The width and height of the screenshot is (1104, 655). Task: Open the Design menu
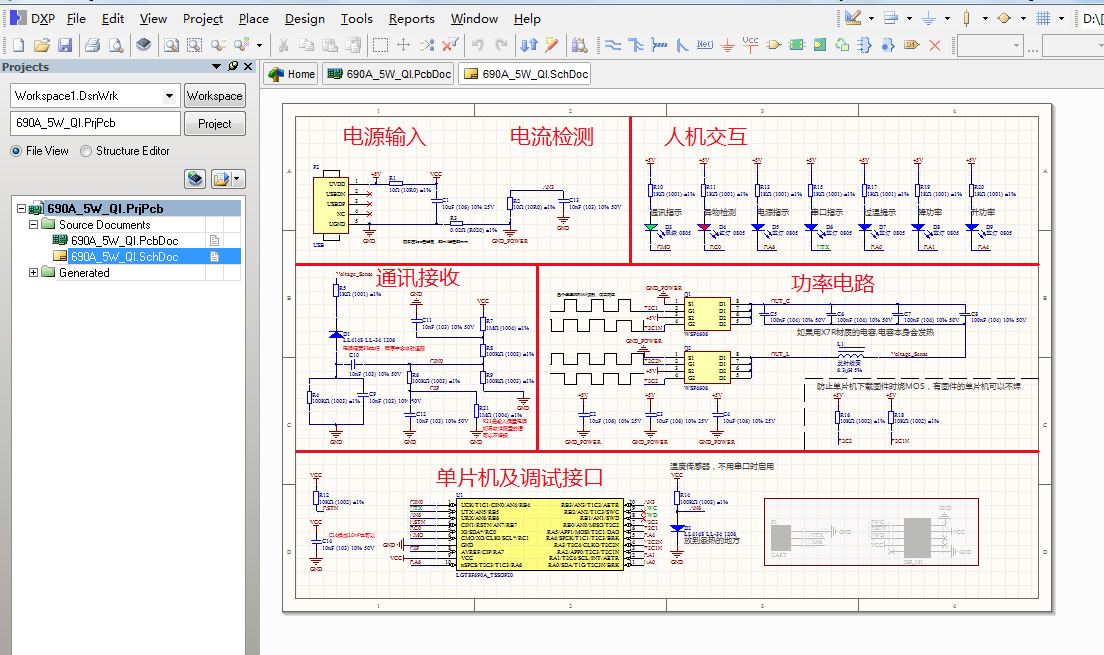[x=305, y=19]
